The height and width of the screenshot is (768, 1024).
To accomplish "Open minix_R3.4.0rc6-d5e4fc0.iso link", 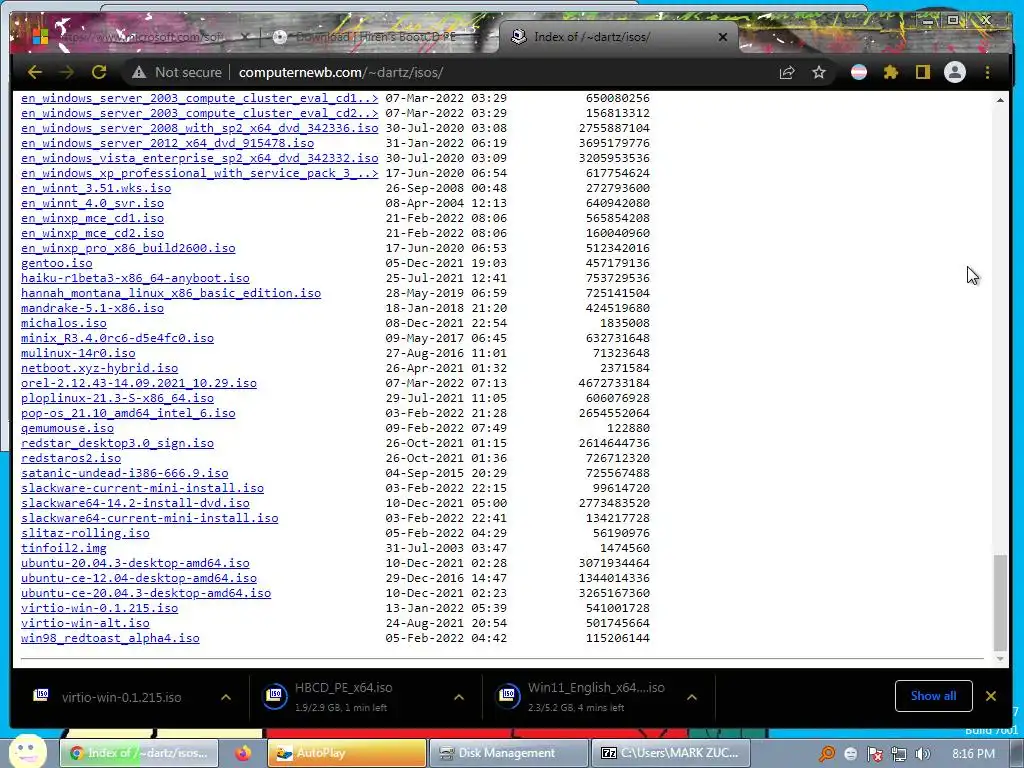I will point(118,338).
